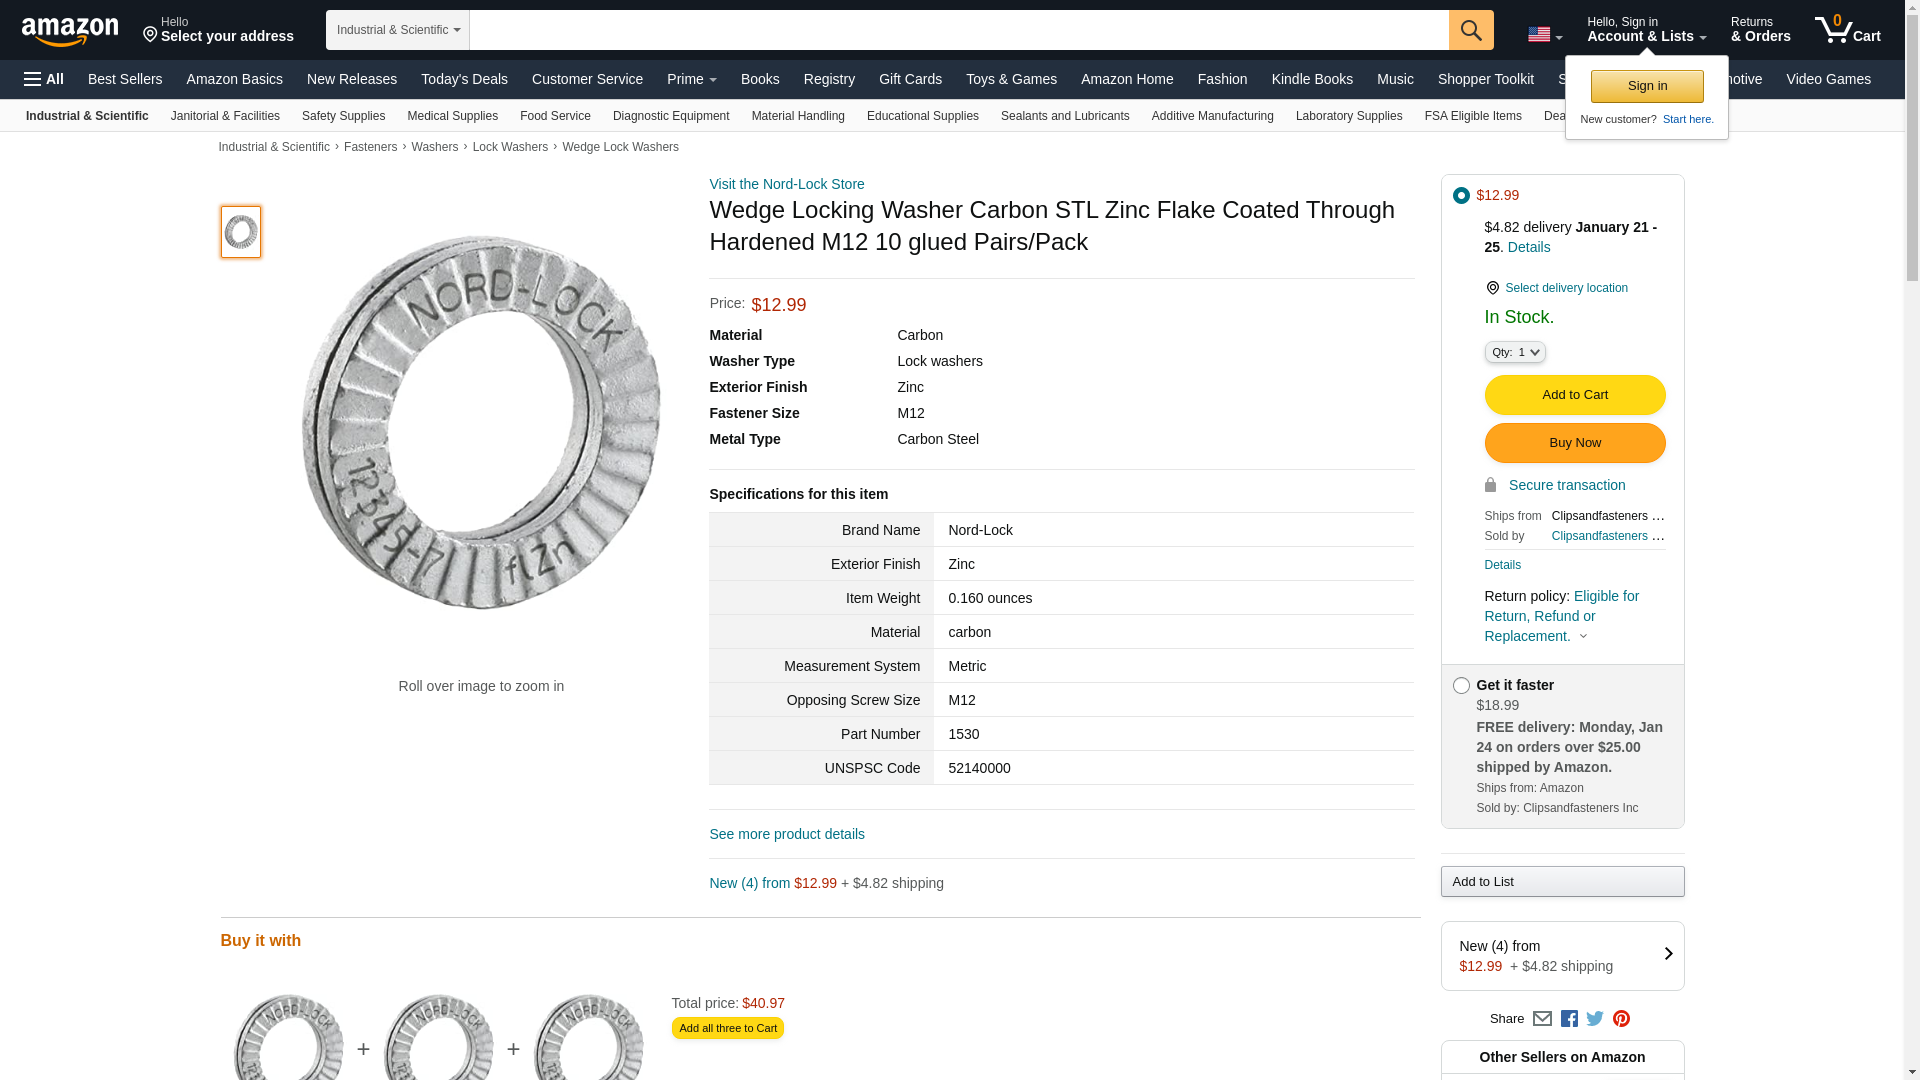This screenshot has height=1080, width=1920.
Task: Expand Industrial & Scientific search category dropdown
Action: click(x=397, y=30)
